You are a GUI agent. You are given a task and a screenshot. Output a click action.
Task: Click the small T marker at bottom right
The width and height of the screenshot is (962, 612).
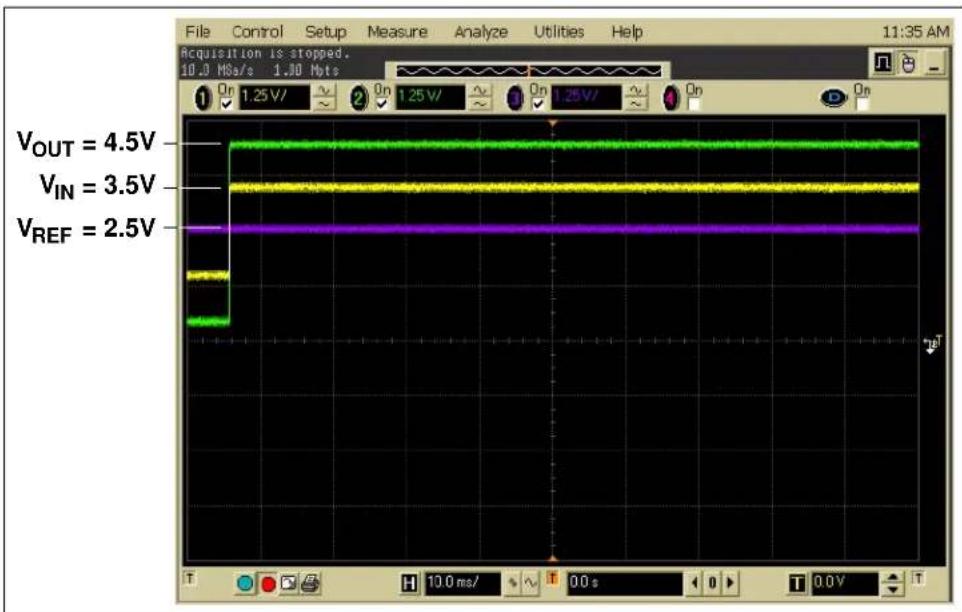[x=918, y=578]
